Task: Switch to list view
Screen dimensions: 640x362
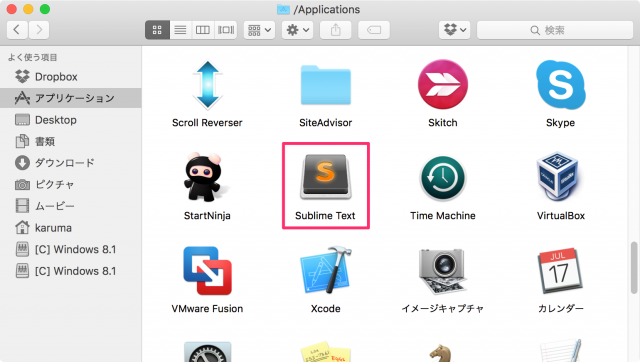Action: point(180,30)
